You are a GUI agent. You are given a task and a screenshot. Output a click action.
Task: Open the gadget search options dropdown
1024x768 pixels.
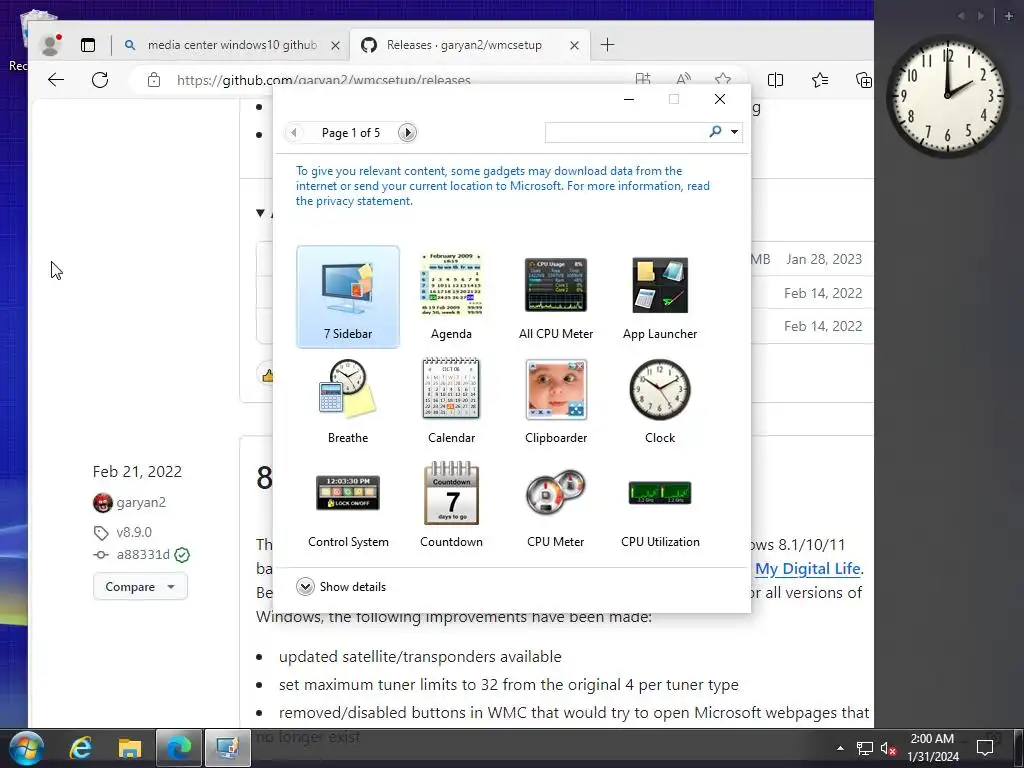[x=735, y=132]
